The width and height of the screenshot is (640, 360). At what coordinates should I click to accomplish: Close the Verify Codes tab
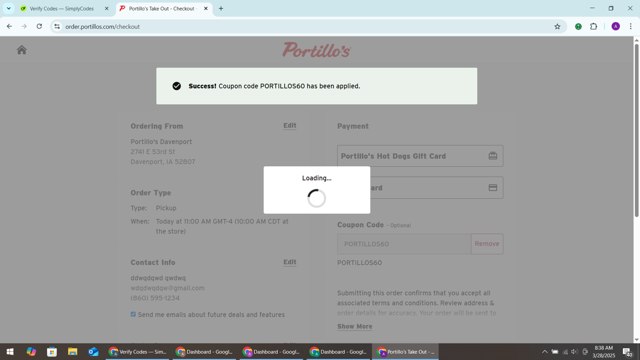[107, 8]
